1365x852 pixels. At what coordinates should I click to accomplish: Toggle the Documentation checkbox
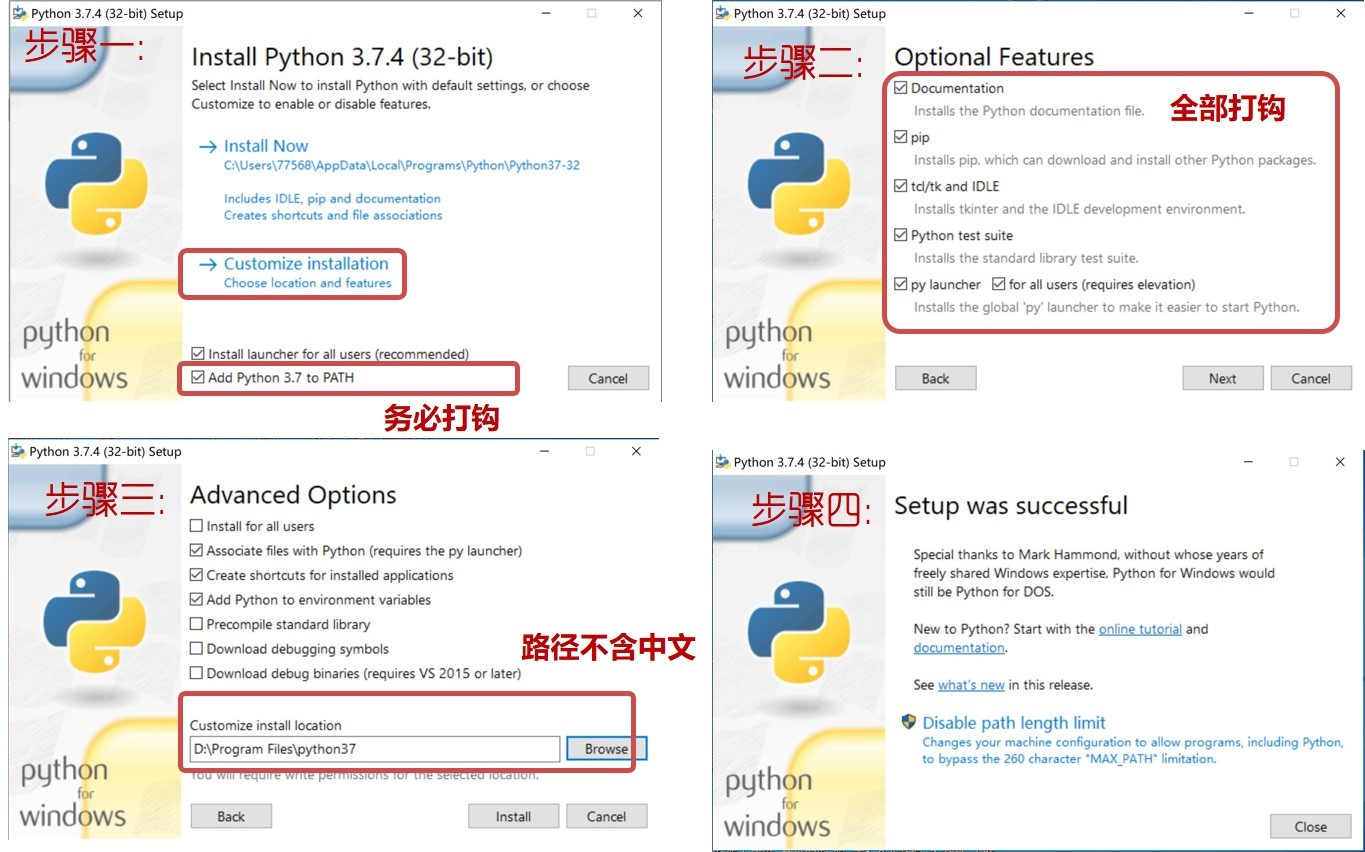901,88
